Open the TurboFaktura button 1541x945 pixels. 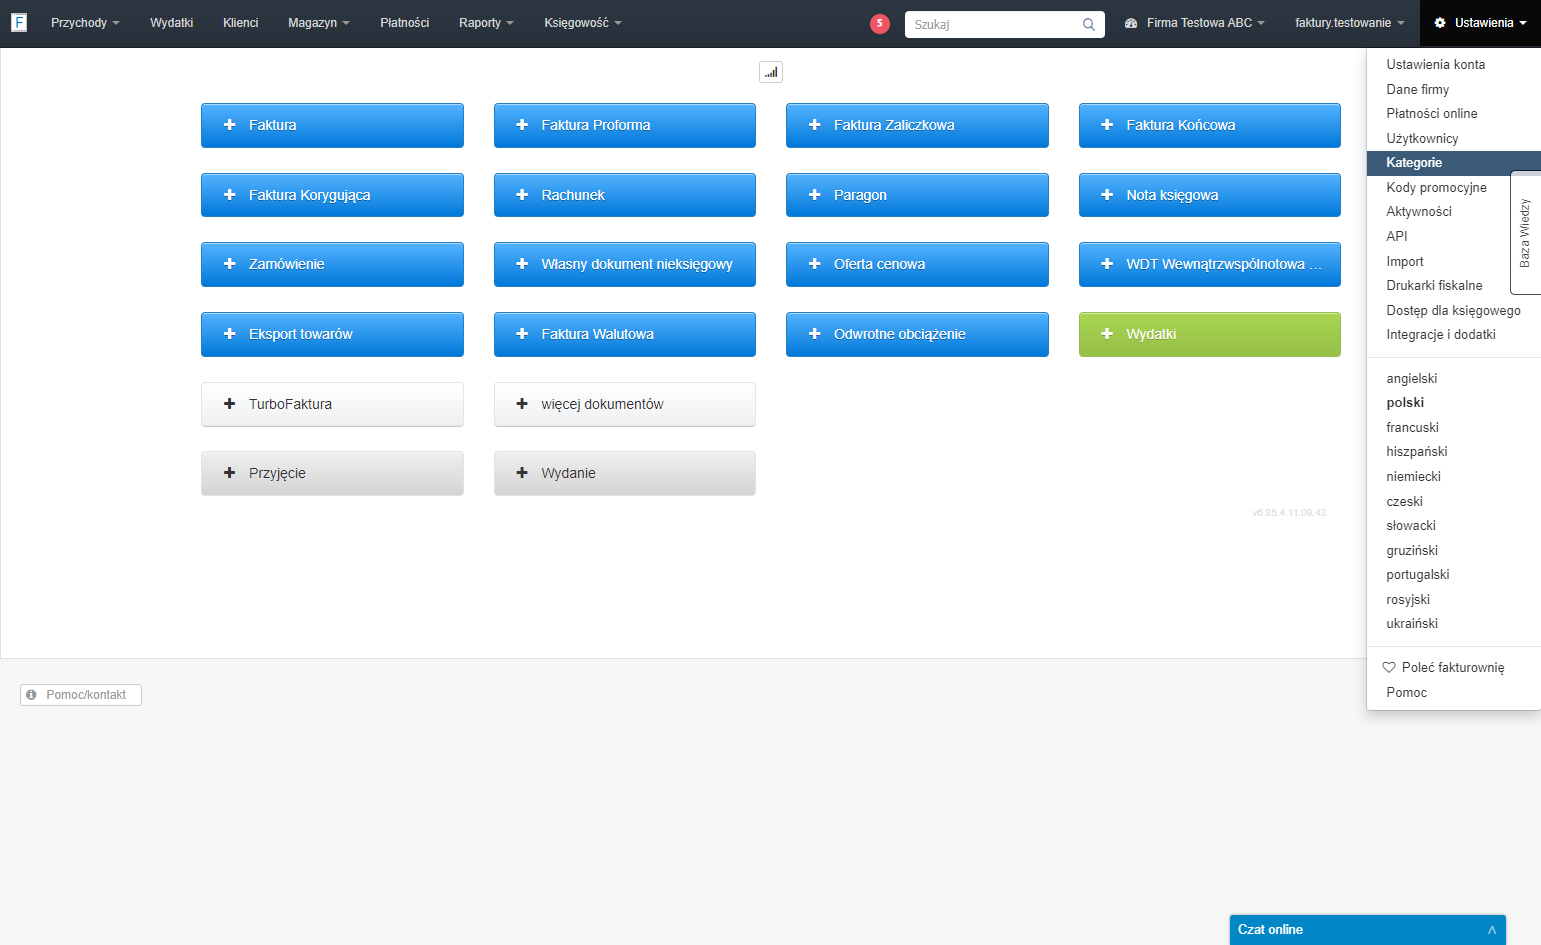332,404
